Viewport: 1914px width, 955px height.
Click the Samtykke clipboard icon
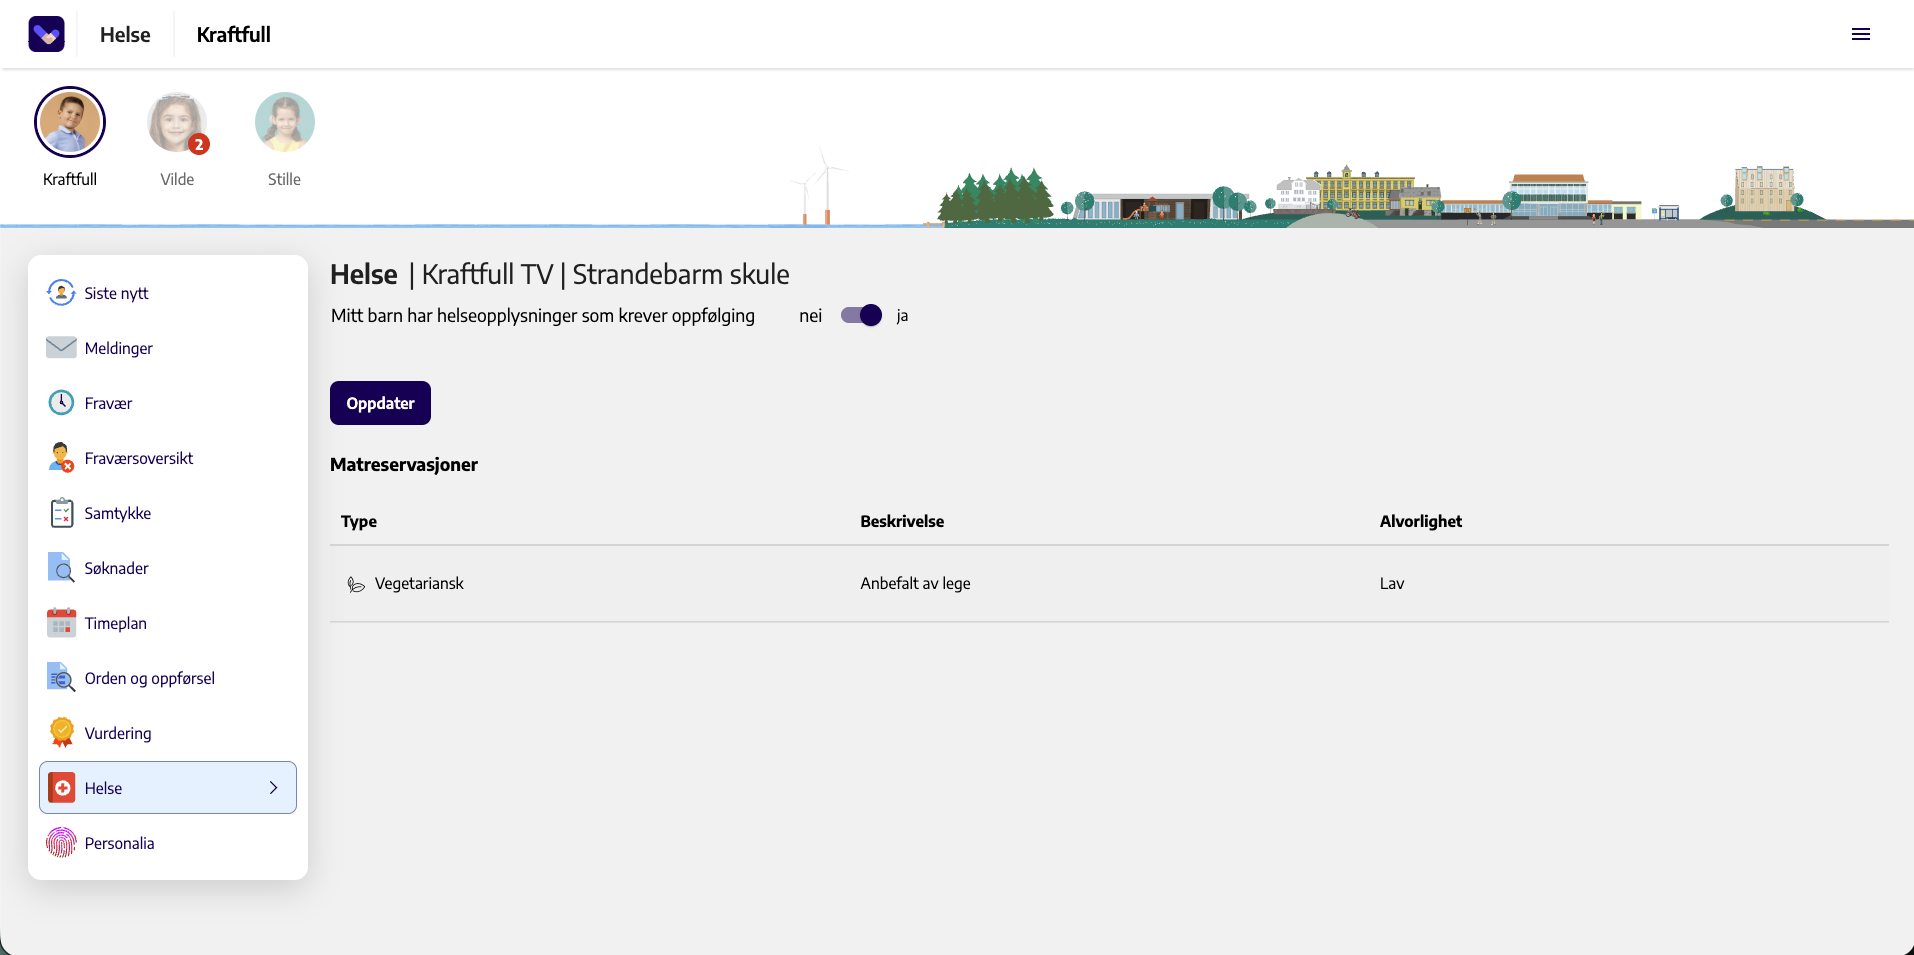(x=61, y=513)
